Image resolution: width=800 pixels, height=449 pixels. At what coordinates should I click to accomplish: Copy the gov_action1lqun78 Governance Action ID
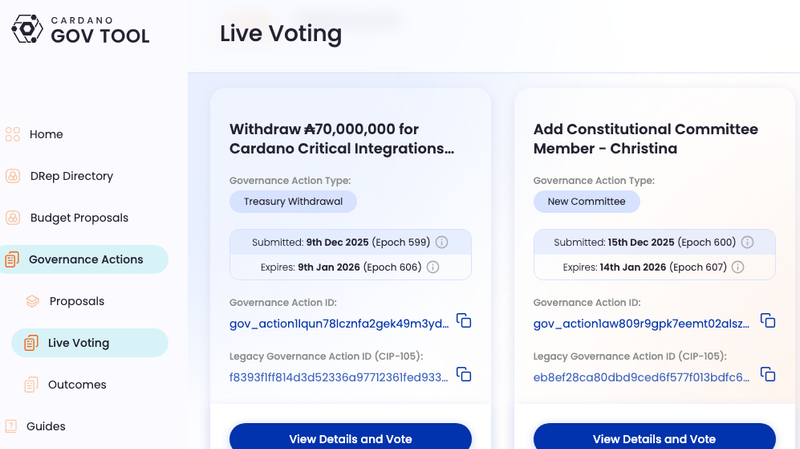point(464,321)
